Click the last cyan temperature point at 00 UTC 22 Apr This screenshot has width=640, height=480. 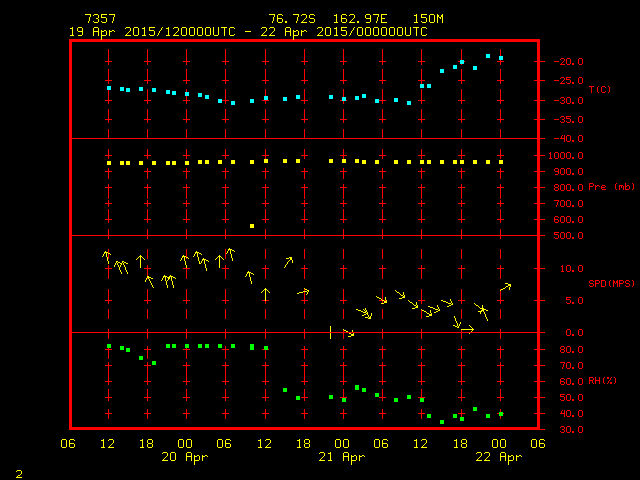point(501,58)
